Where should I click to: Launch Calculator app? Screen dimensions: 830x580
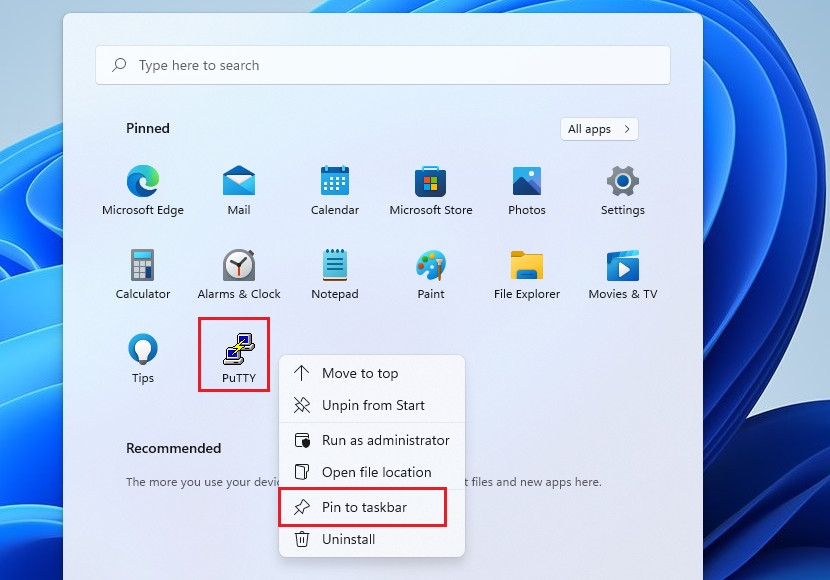(143, 274)
